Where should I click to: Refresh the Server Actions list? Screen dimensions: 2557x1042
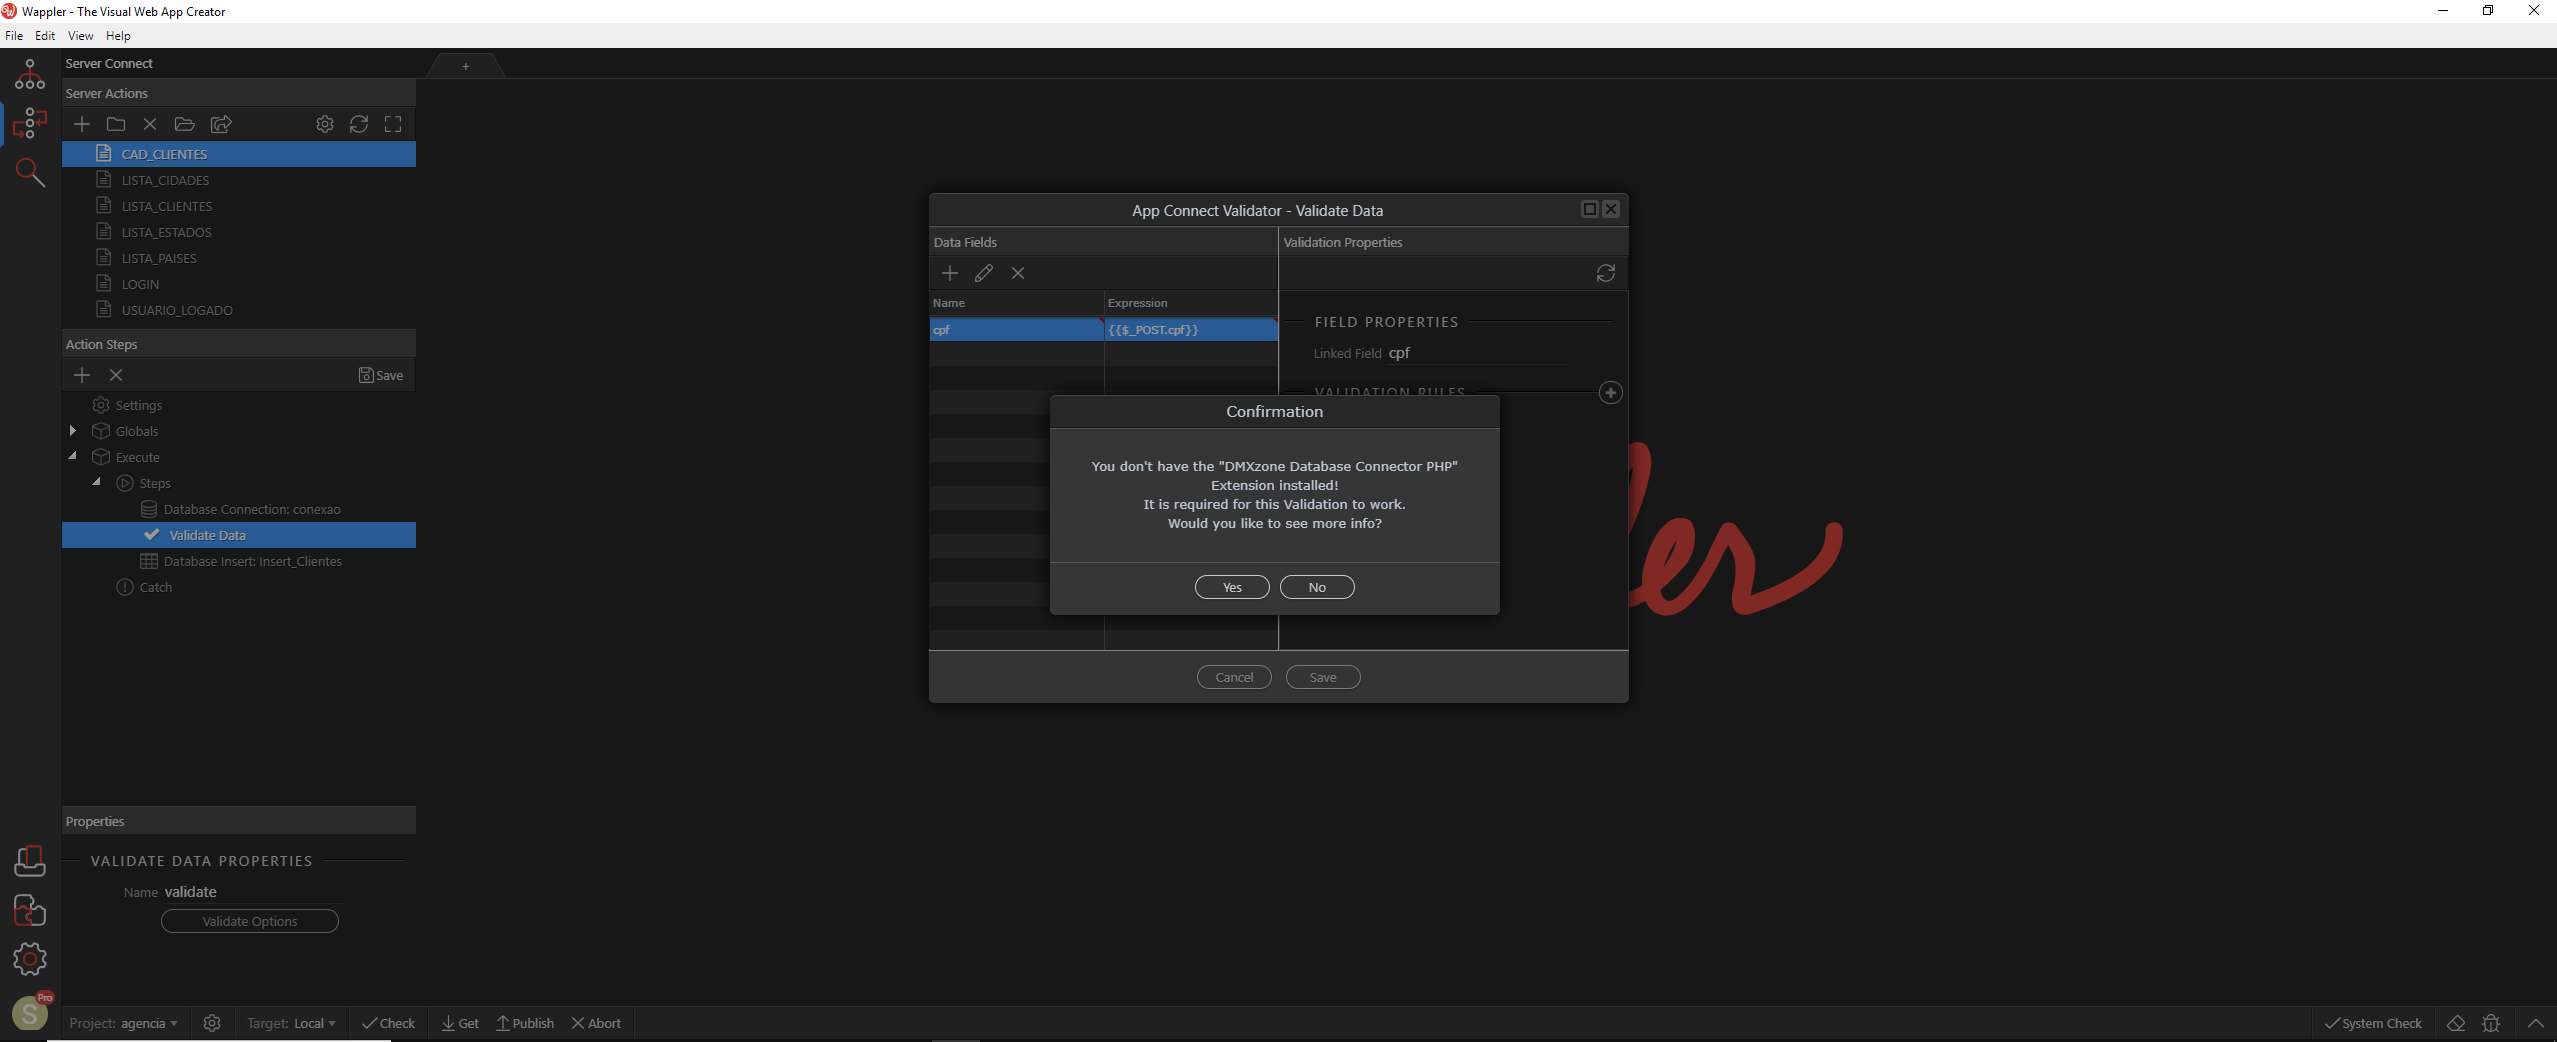click(x=359, y=124)
